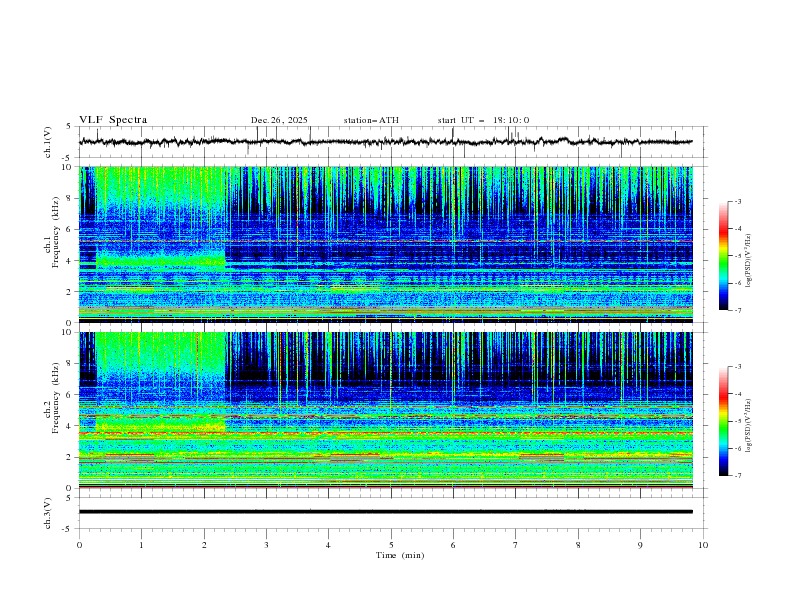Click time axis tick label "1"
Screen dimensions: 792x612
[x=141, y=545]
